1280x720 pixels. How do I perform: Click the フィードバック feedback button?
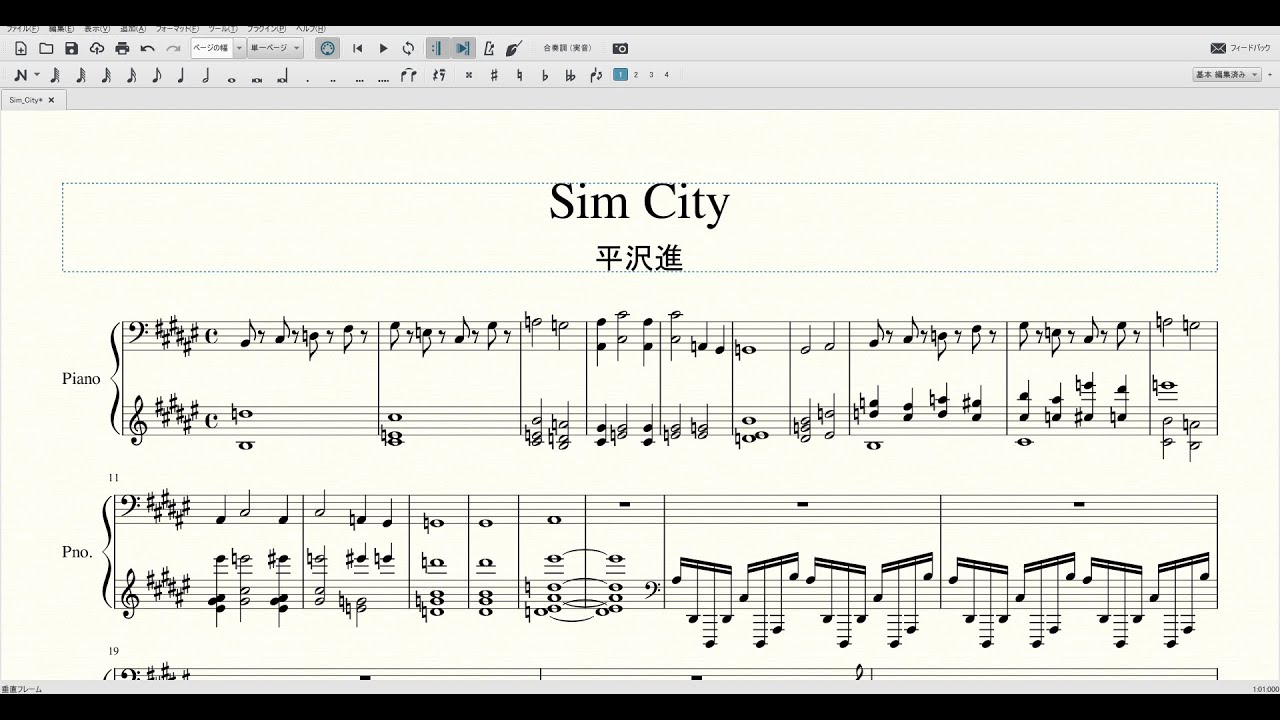click(1240, 48)
